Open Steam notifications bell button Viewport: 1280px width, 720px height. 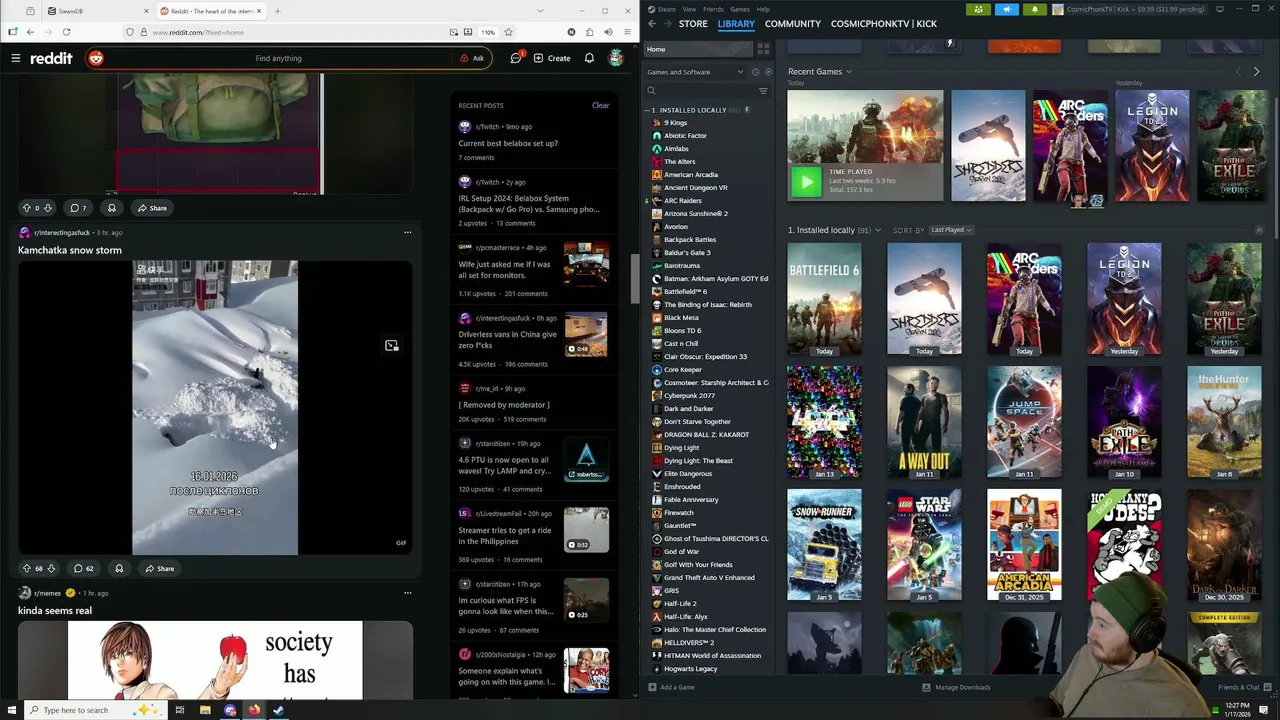coord(1034,9)
